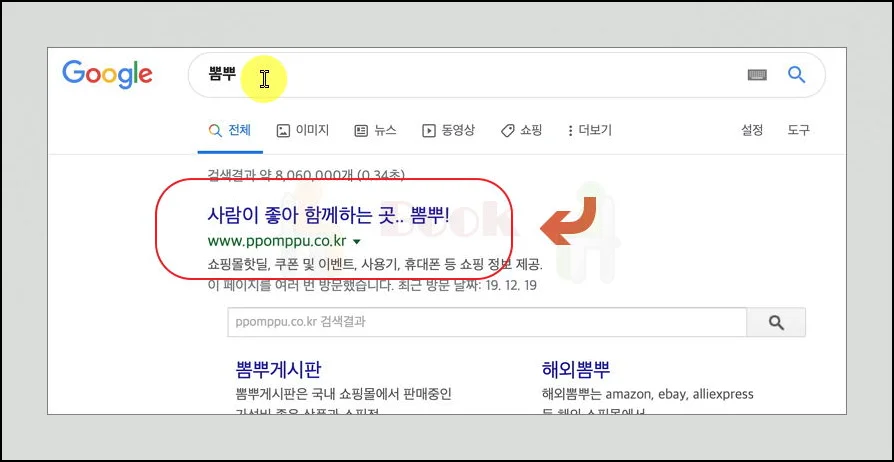Expand the 더보기 menu
The image size is (894, 462).
click(x=590, y=131)
